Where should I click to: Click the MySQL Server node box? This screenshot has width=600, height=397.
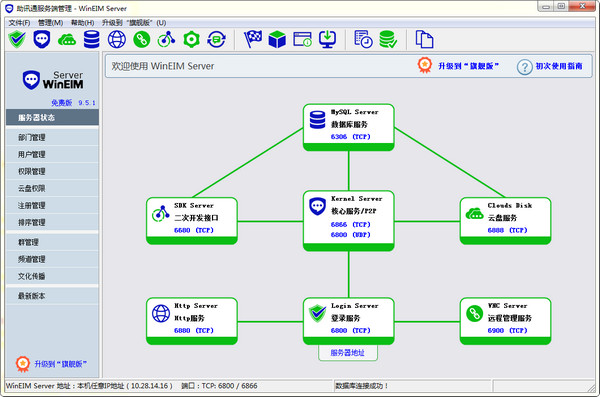(x=349, y=127)
